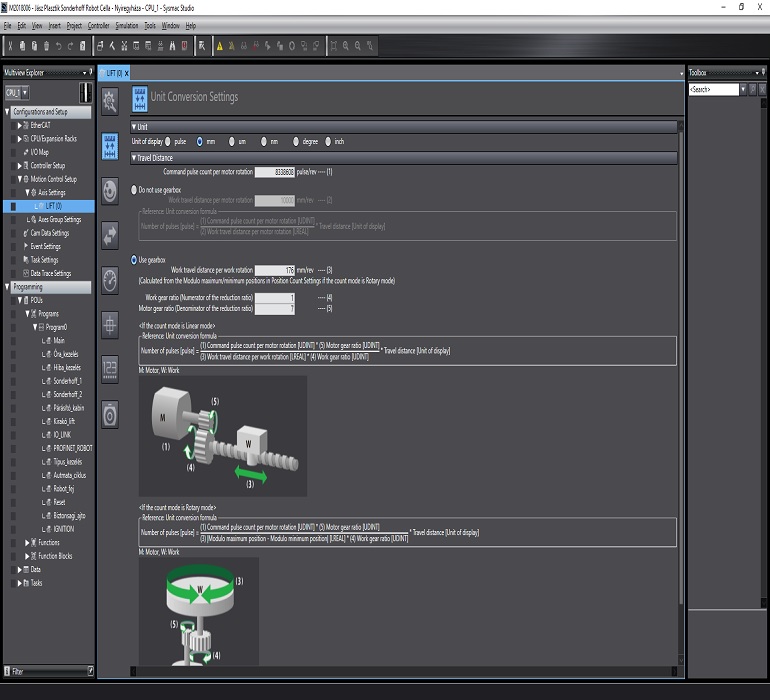Open the Simulation menu
The image size is (770, 700).
click(127, 26)
